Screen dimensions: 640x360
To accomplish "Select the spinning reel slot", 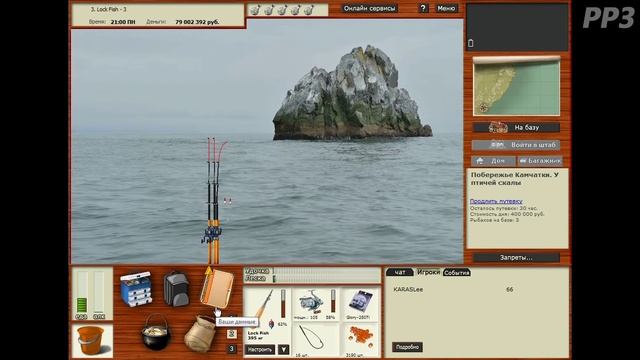I will tap(316, 304).
